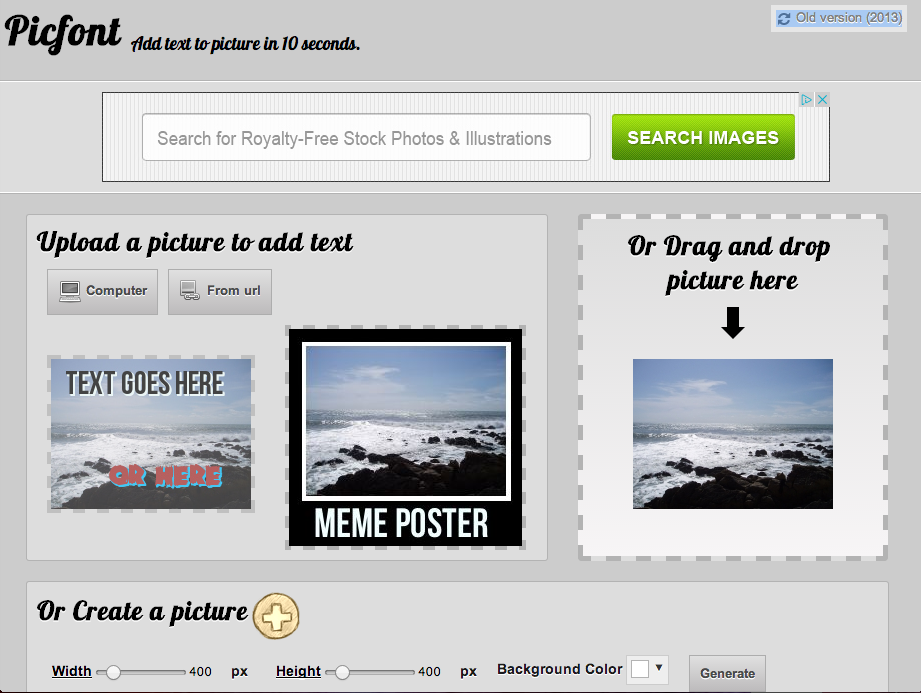Viewport: 921px width, 693px height.
Task: Click the refresh icon beside Old version
Action: click(x=784, y=19)
